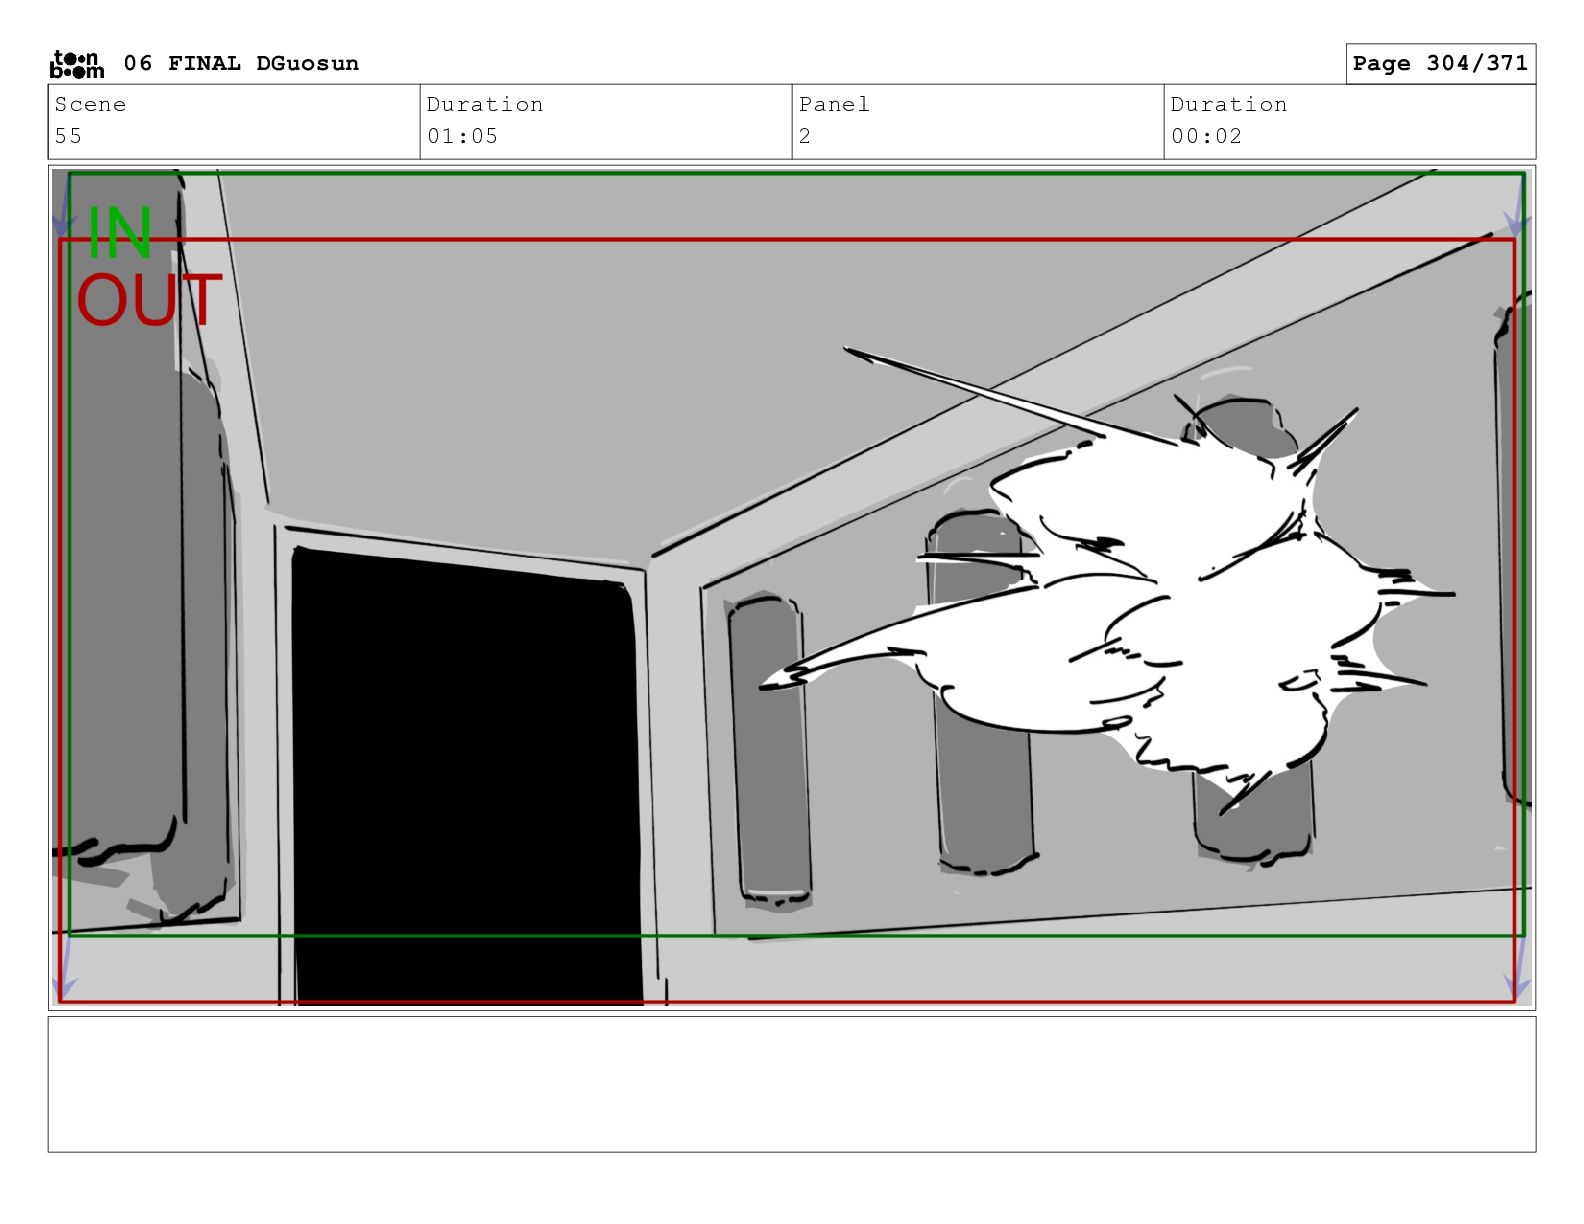Click the 'Panel' label in header table
This screenshot has width=1584, height=1224.
[x=834, y=105]
